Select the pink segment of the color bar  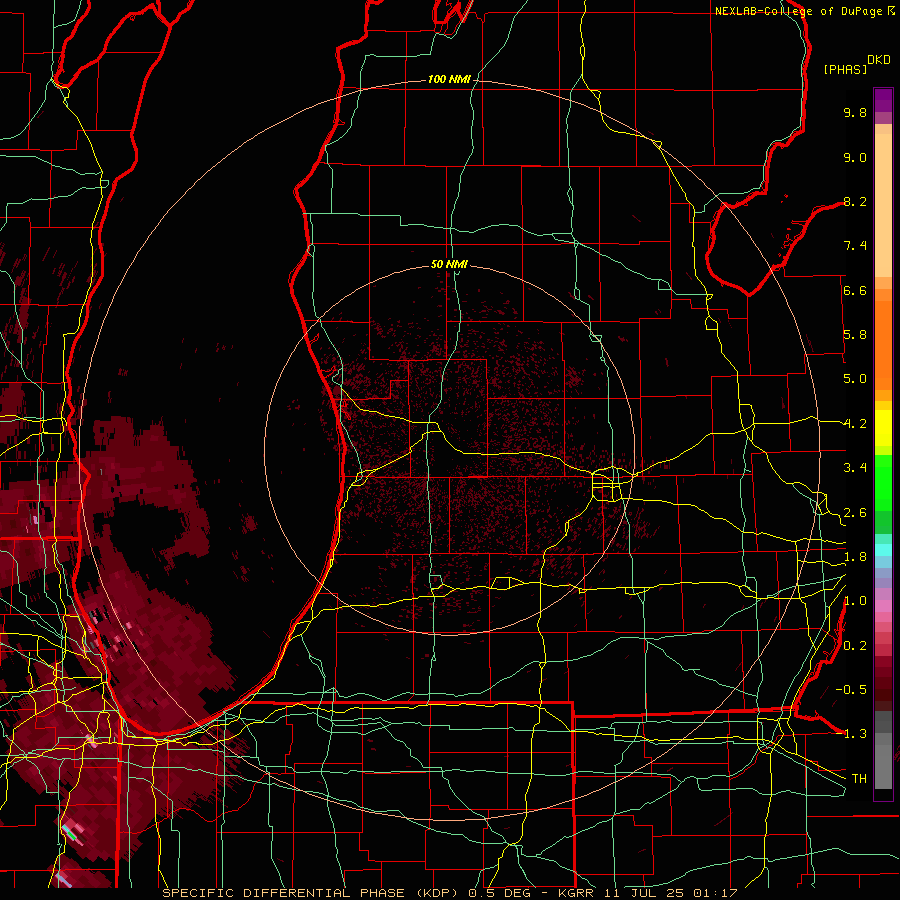coord(883,606)
